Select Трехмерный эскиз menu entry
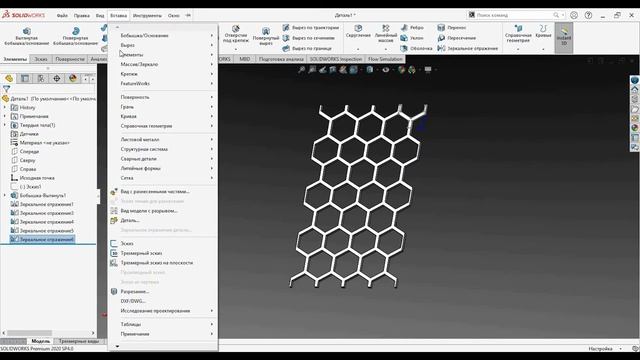This screenshot has height=360, width=640. [163, 253]
